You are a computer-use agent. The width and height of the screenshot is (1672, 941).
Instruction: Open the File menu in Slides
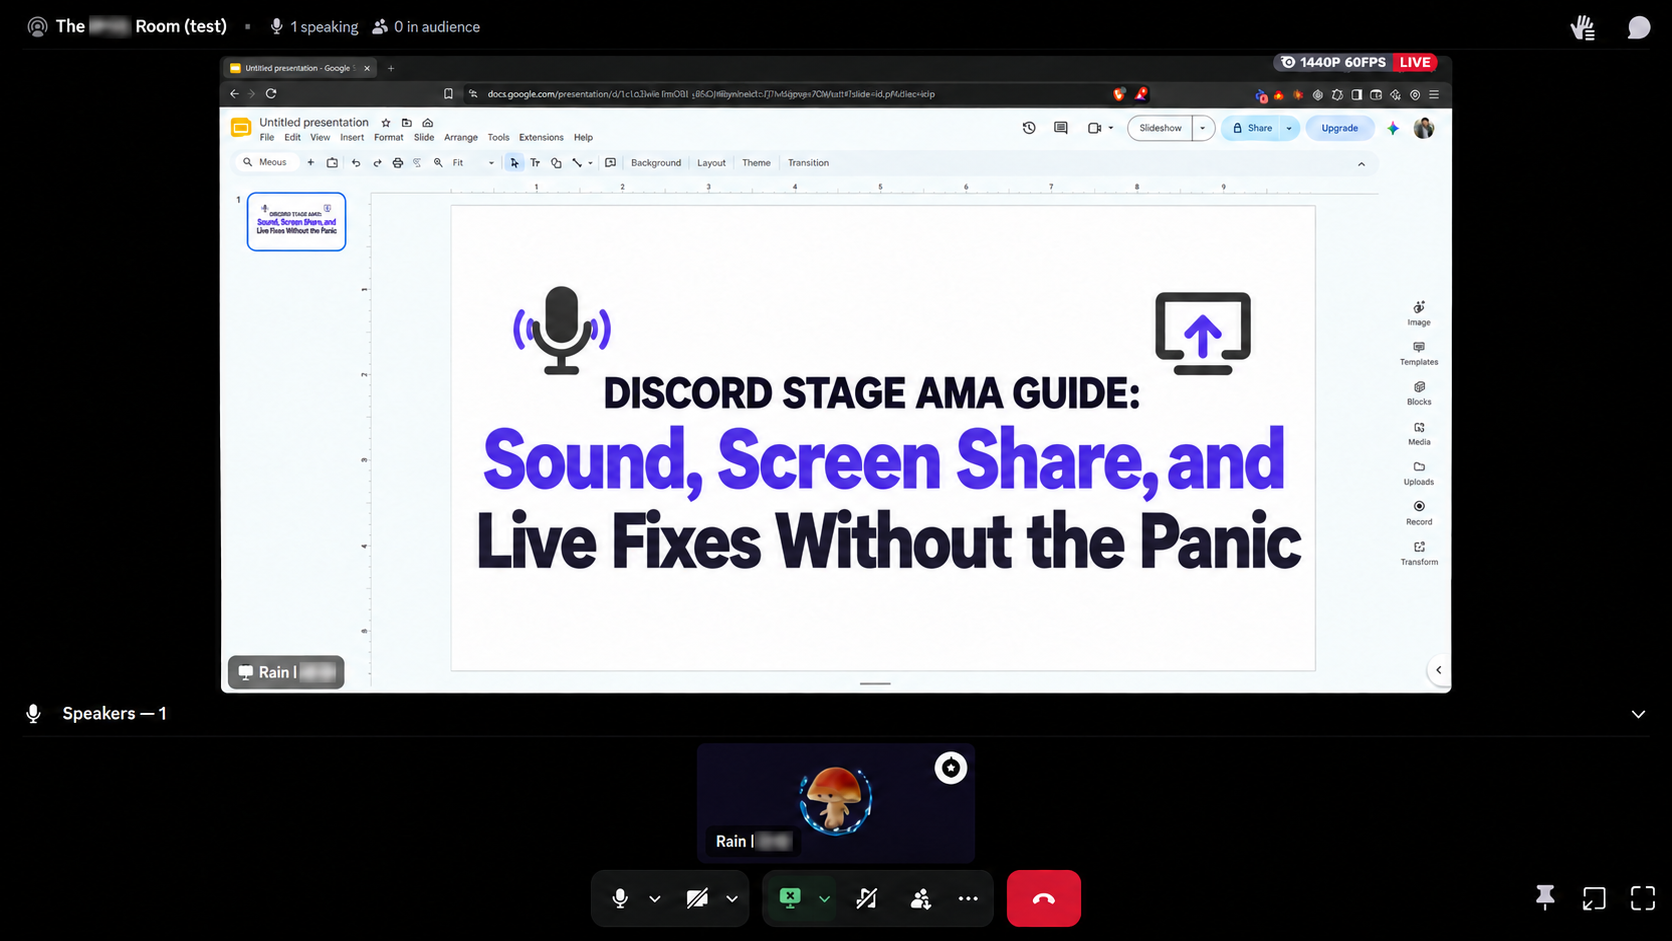tap(267, 138)
